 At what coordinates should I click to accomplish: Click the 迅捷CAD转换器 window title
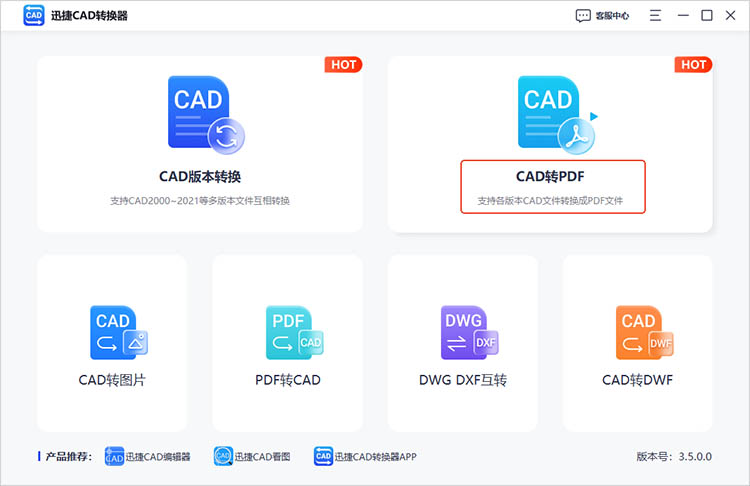click(x=89, y=16)
